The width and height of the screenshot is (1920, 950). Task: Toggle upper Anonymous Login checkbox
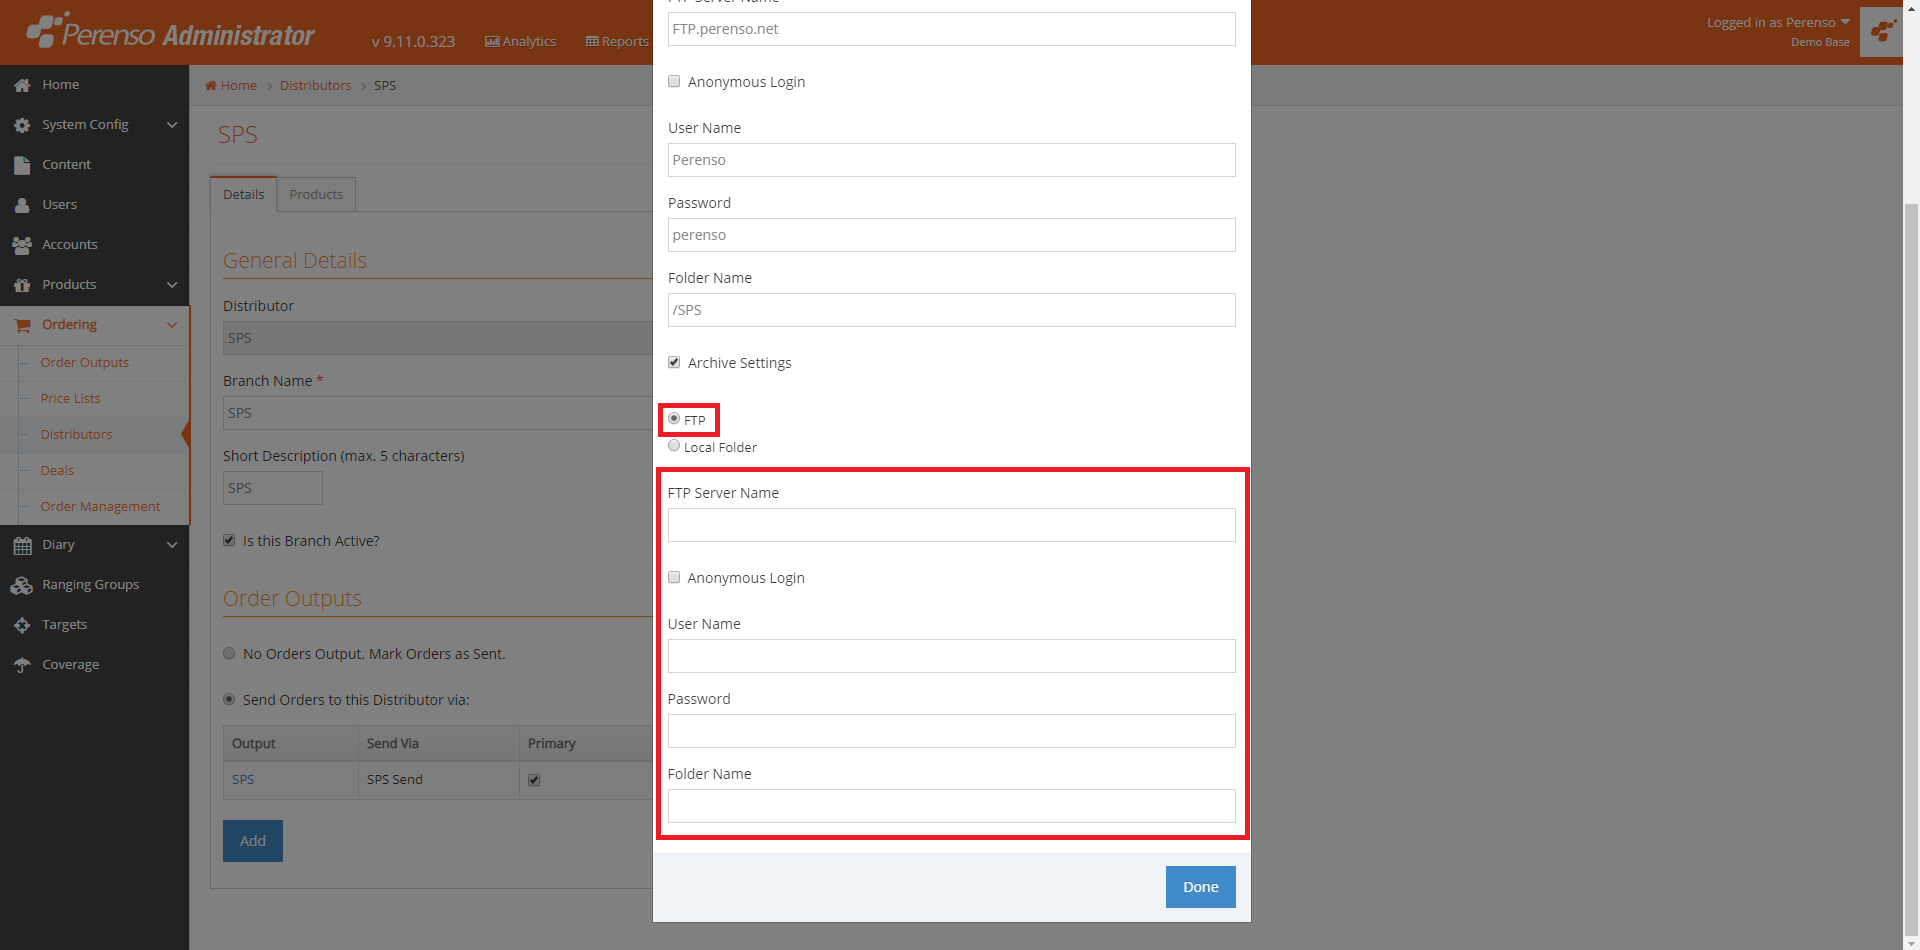674,81
